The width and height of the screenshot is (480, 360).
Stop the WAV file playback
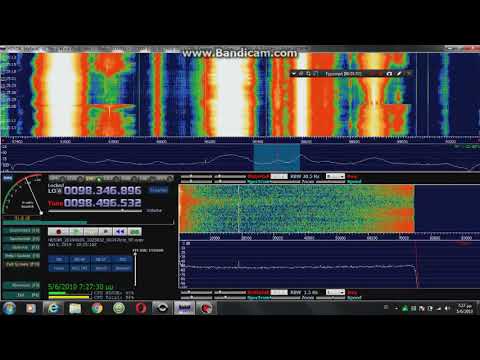[106, 231]
